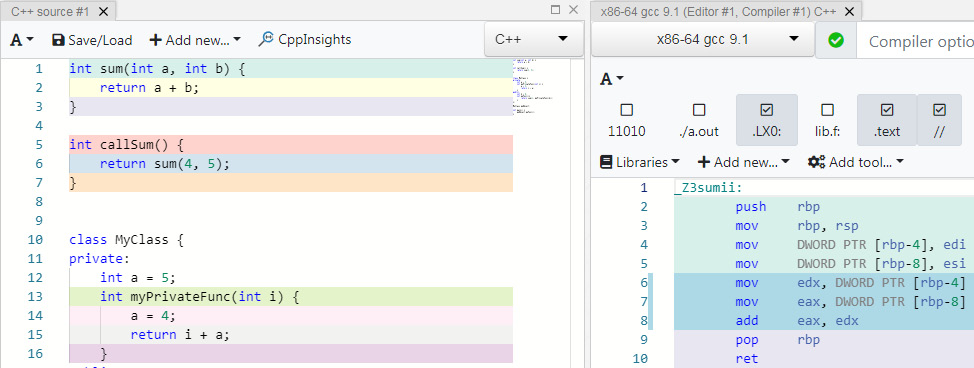The height and width of the screenshot is (368, 974).
Task: Expand the editor Add new menu
Action: point(195,40)
